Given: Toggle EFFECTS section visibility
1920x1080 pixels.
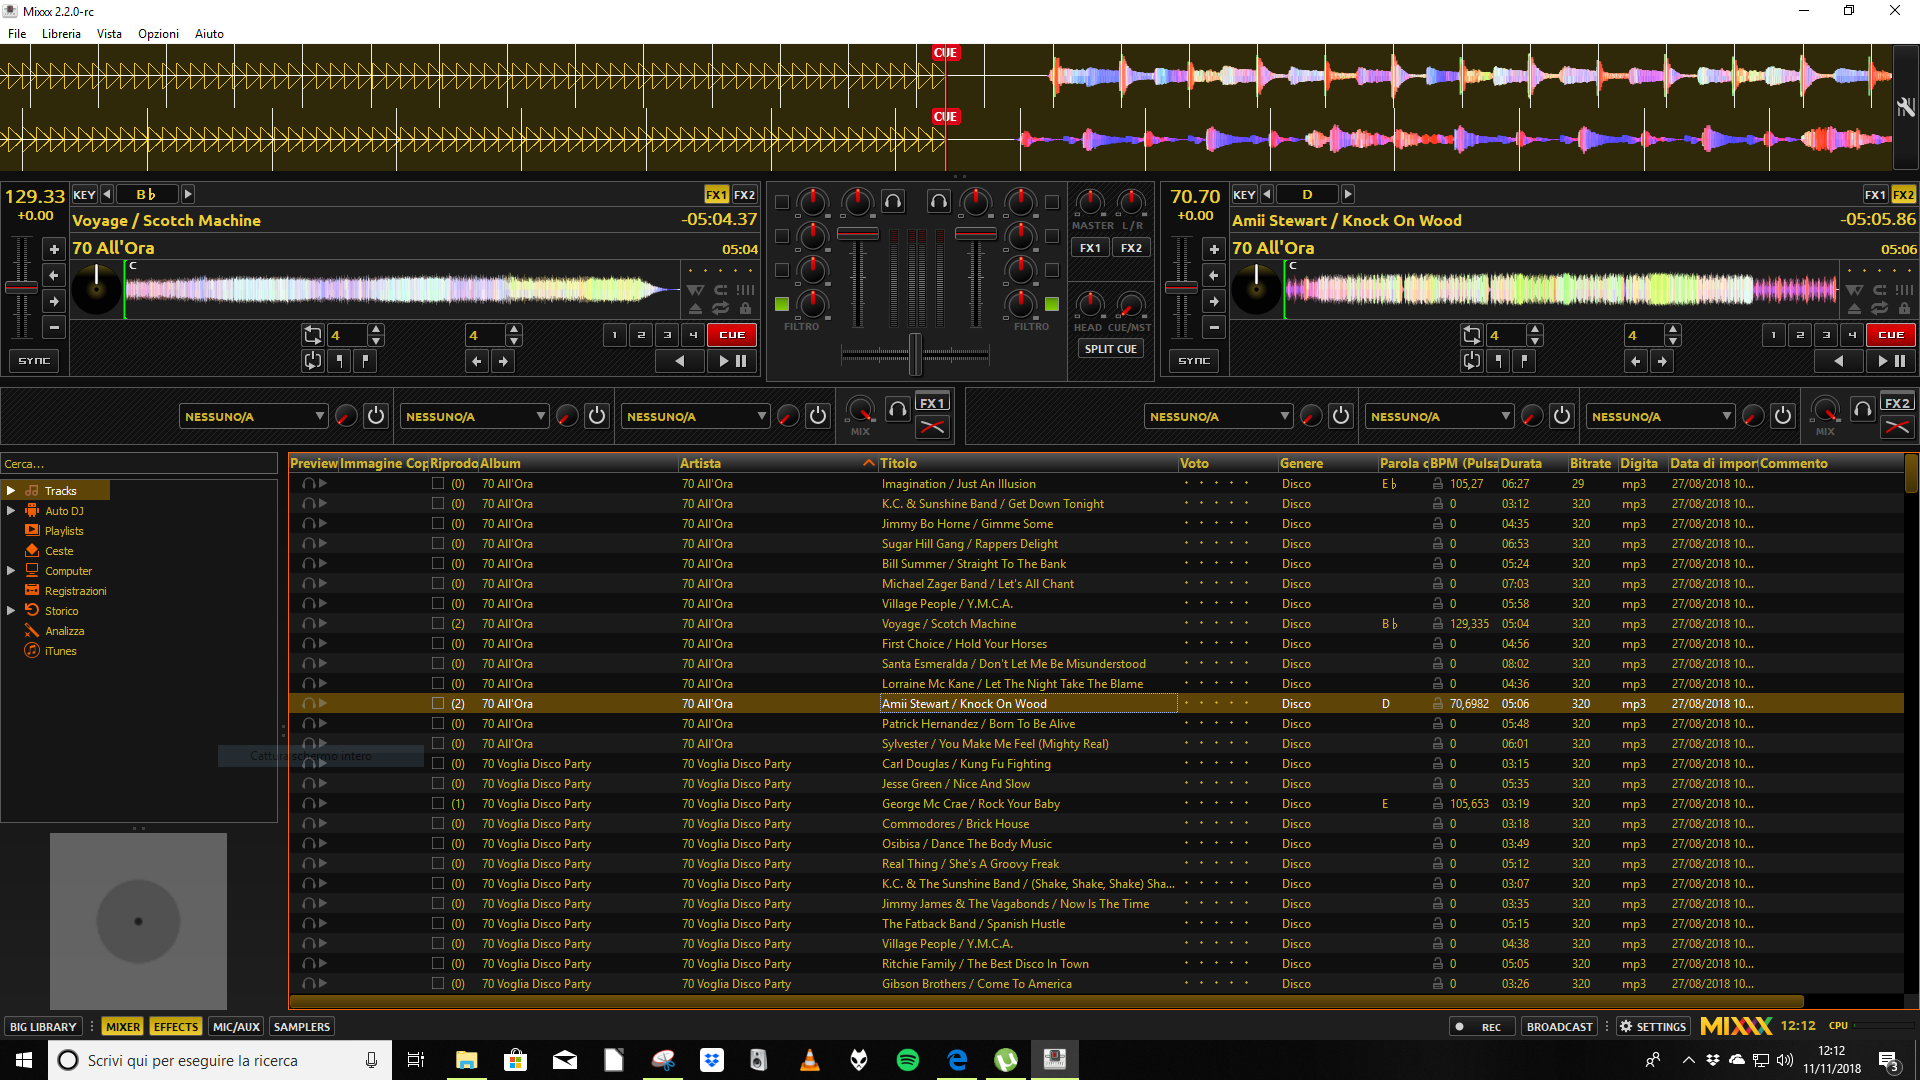Looking at the screenshot, I should click(176, 1027).
